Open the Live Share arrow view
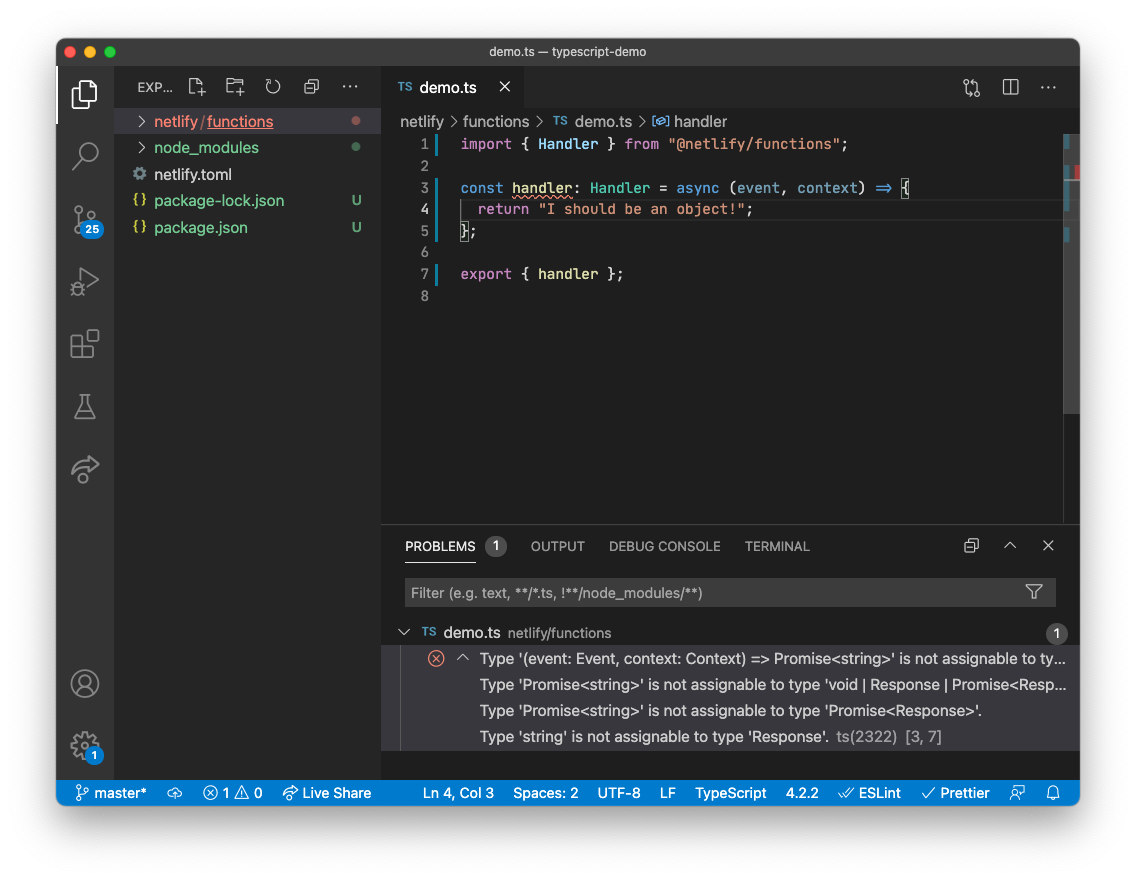This screenshot has width=1136, height=880. pyautogui.click(x=85, y=469)
